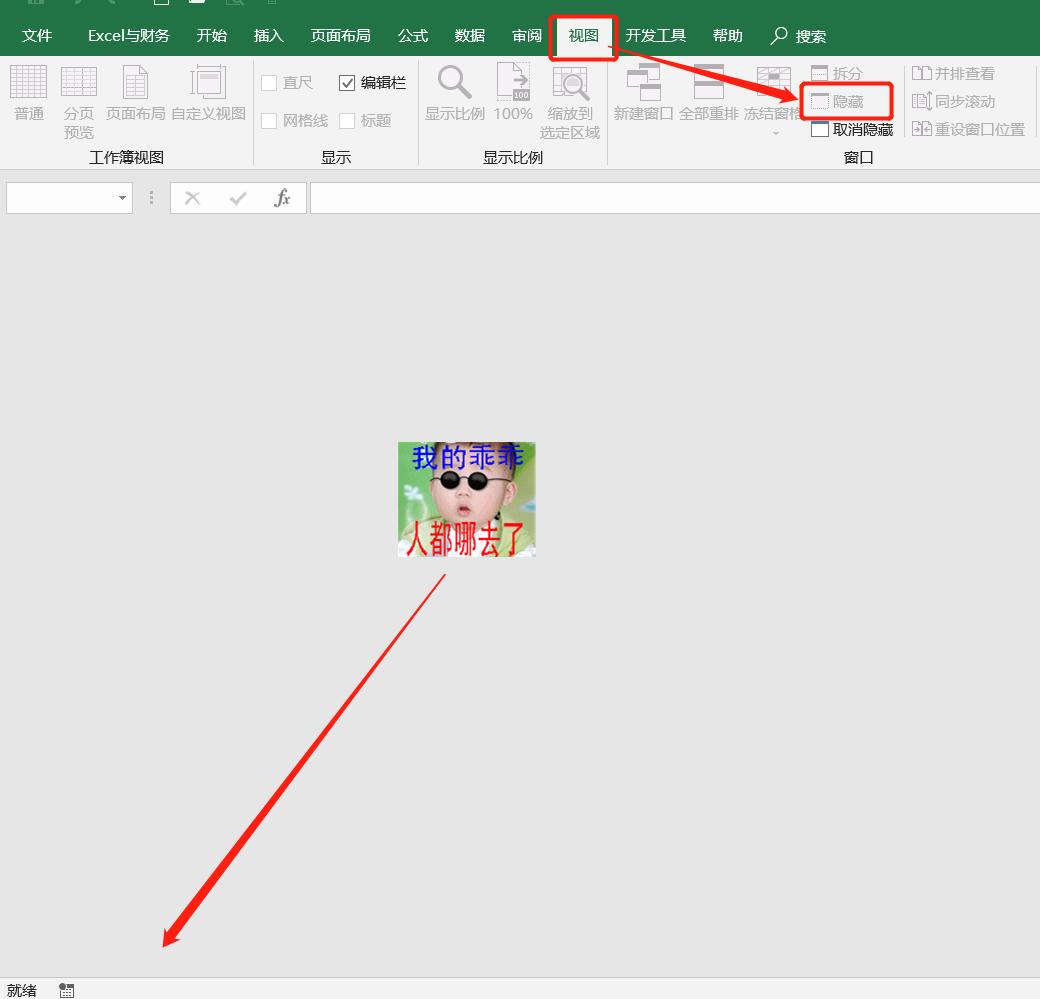
Task: Toggle the Ruler (直尺) checkbox
Action: pyautogui.click(x=269, y=83)
